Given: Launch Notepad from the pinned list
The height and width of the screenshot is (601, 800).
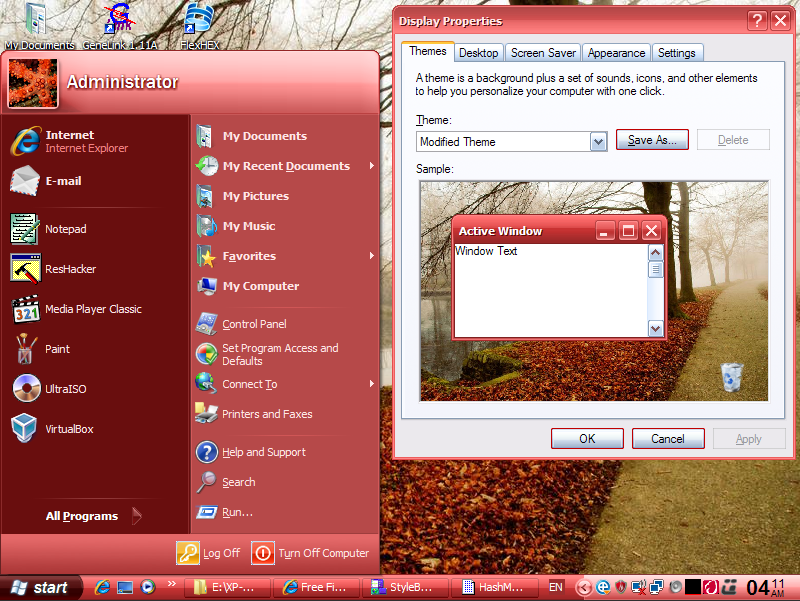Looking at the screenshot, I should pos(95,229).
